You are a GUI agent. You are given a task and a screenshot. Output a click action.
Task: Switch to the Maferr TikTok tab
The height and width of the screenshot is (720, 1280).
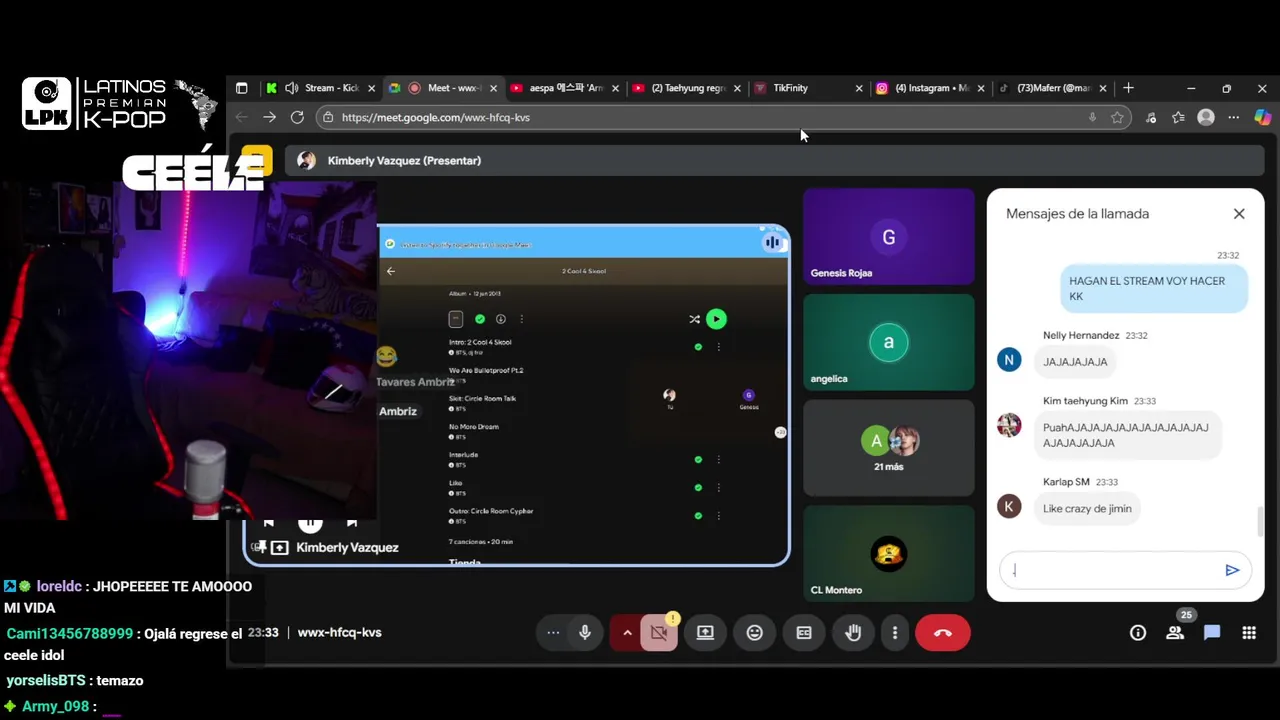pyautogui.click(x=1053, y=88)
